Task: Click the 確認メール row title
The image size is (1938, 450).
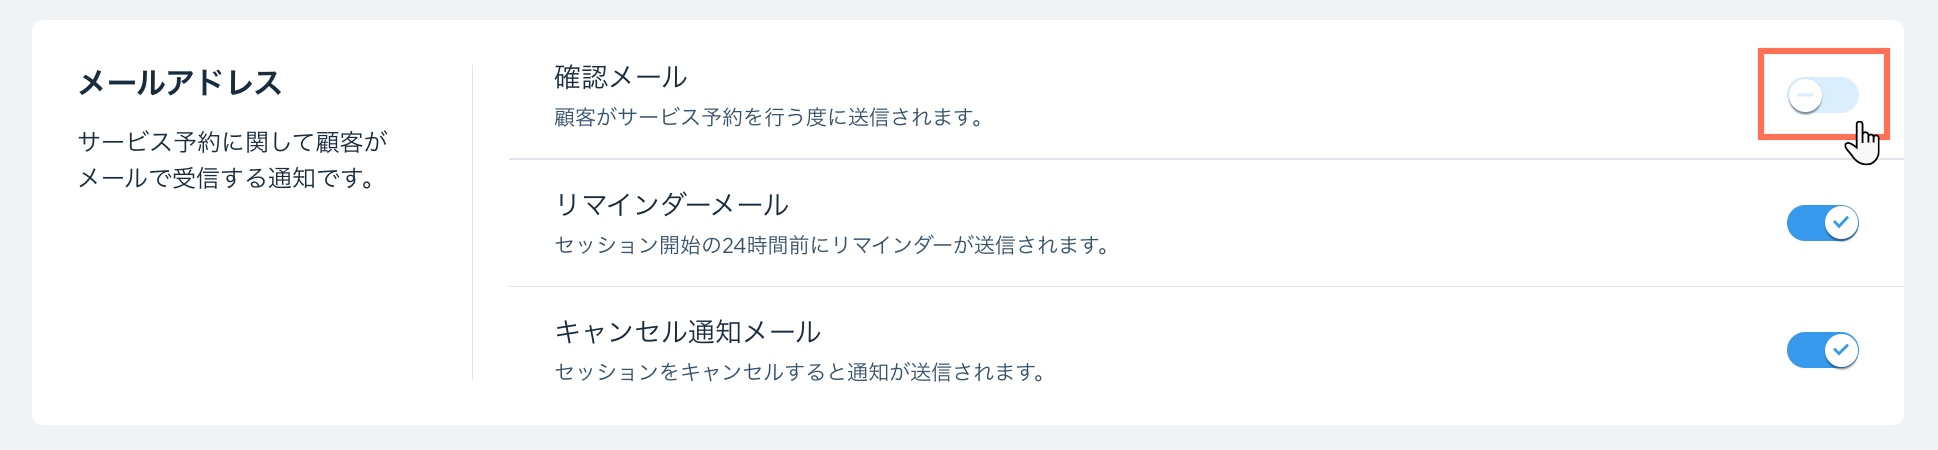Action: click(620, 77)
